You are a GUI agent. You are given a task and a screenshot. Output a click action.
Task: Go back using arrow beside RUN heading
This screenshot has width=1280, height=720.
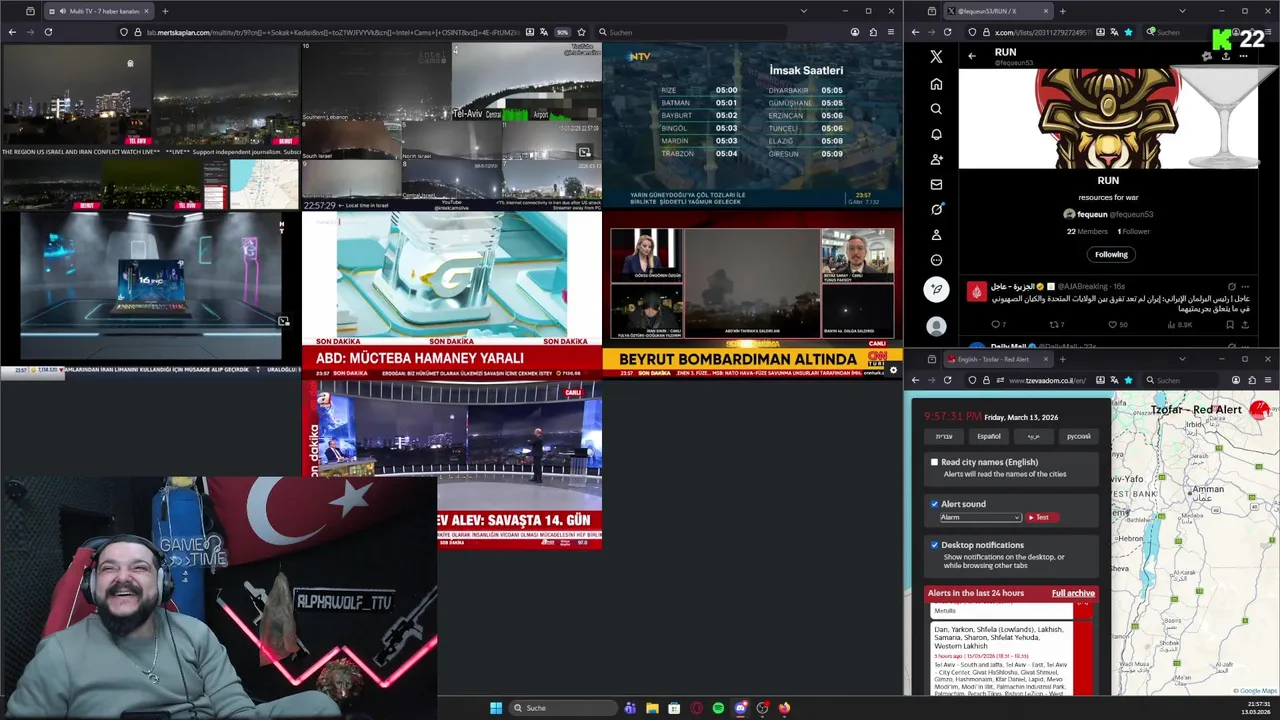click(972, 56)
